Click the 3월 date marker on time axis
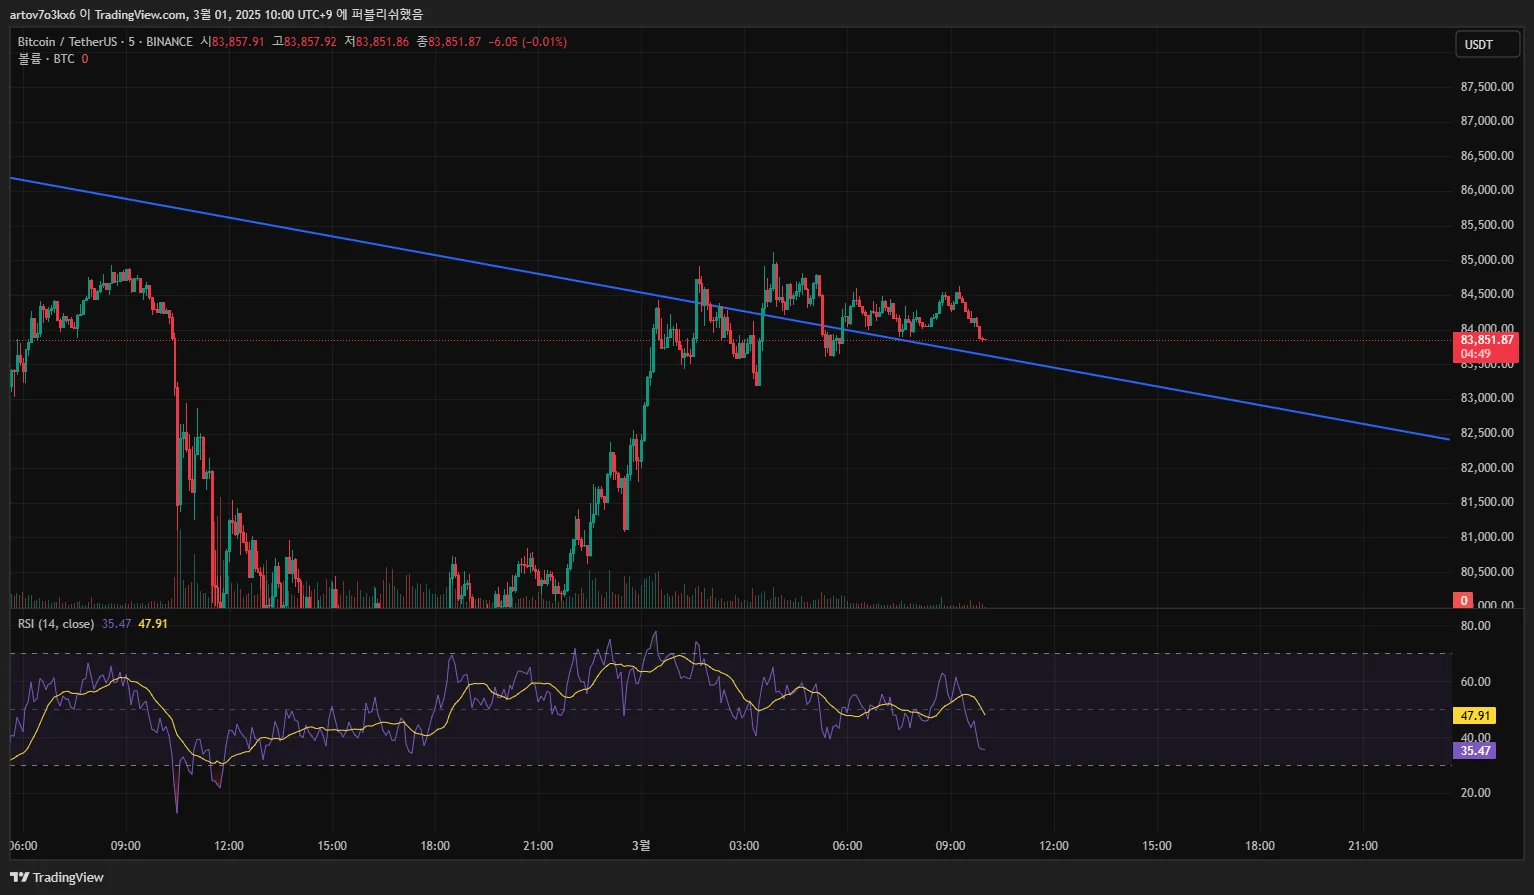The width and height of the screenshot is (1534, 895). click(641, 845)
